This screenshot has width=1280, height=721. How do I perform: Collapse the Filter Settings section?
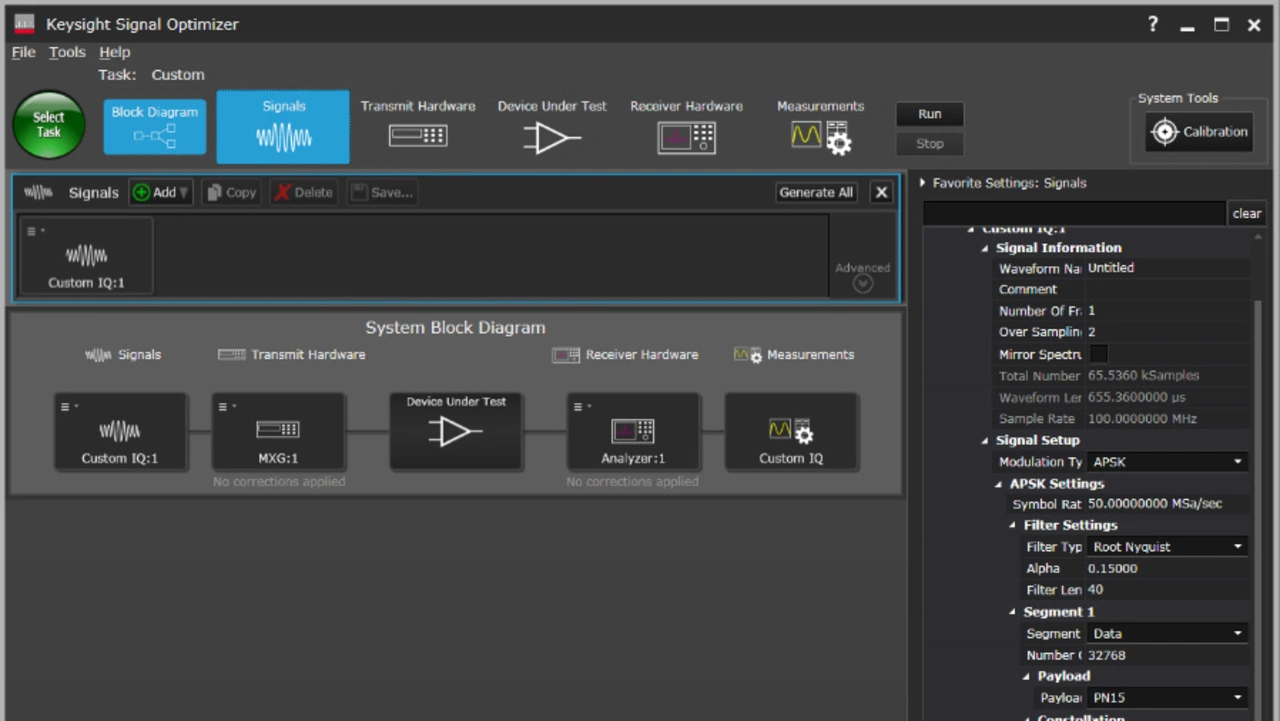click(1013, 525)
